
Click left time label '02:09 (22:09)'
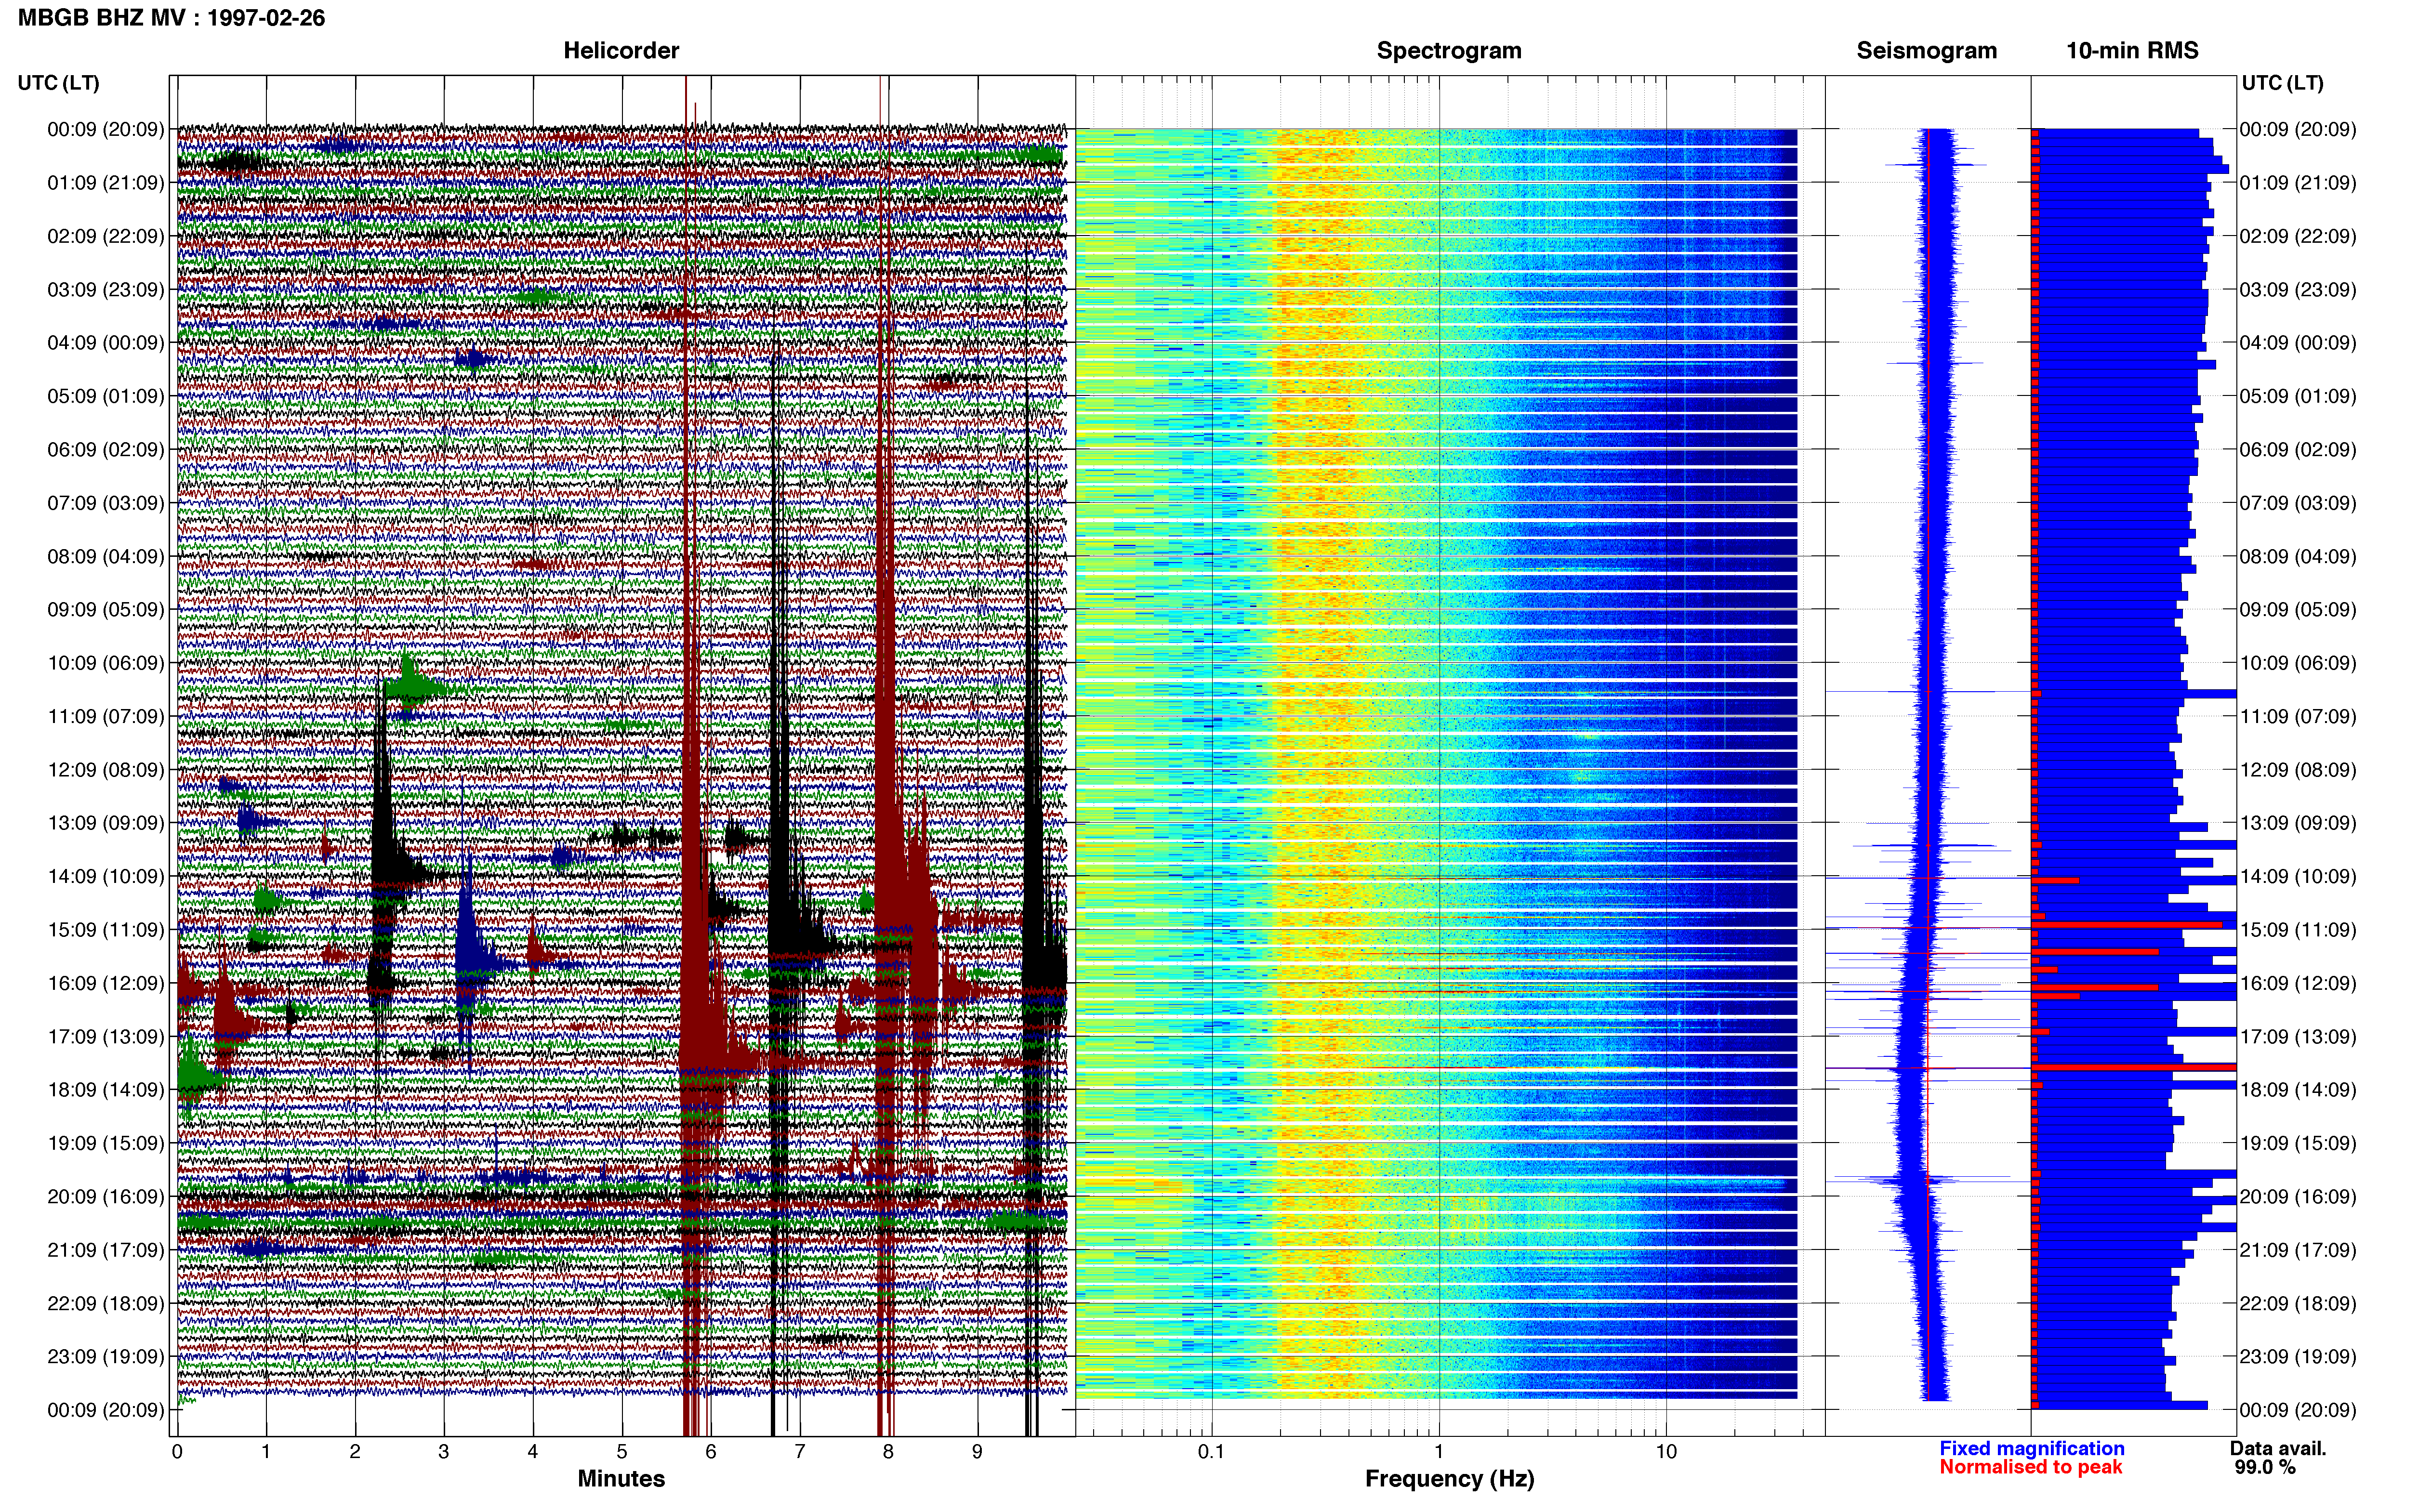click(106, 236)
